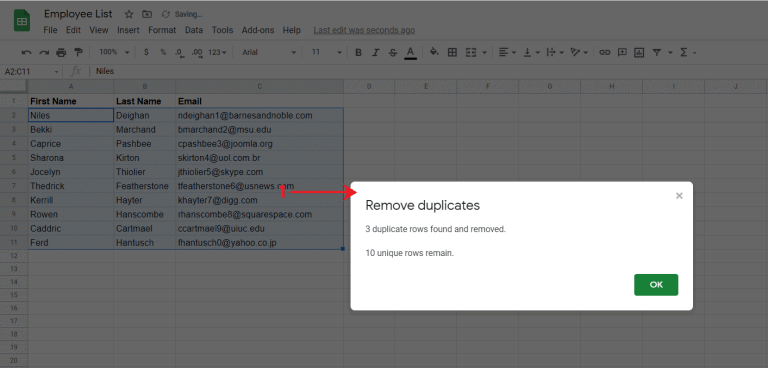Open the font size 11 dropdown
Image resolution: width=768 pixels, height=368 pixels.
pyautogui.click(x=326, y=52)
